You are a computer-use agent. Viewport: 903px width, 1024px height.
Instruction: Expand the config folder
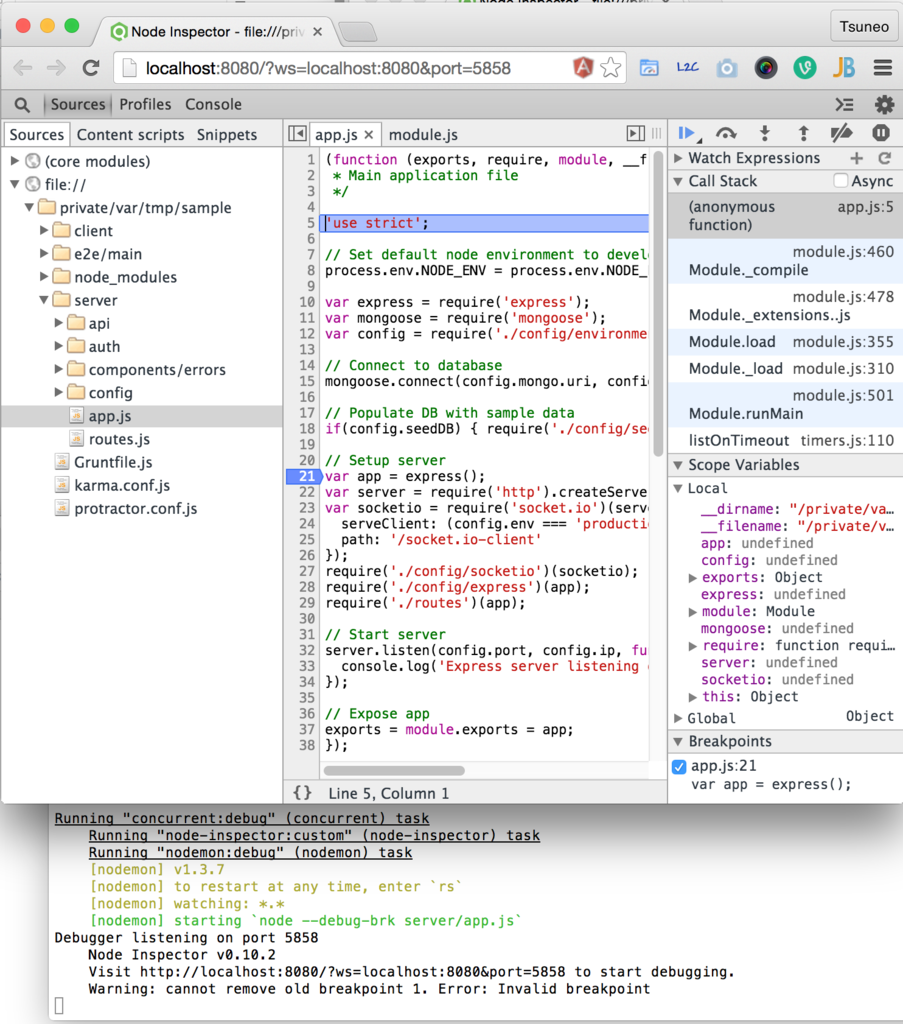pos(58,392)
